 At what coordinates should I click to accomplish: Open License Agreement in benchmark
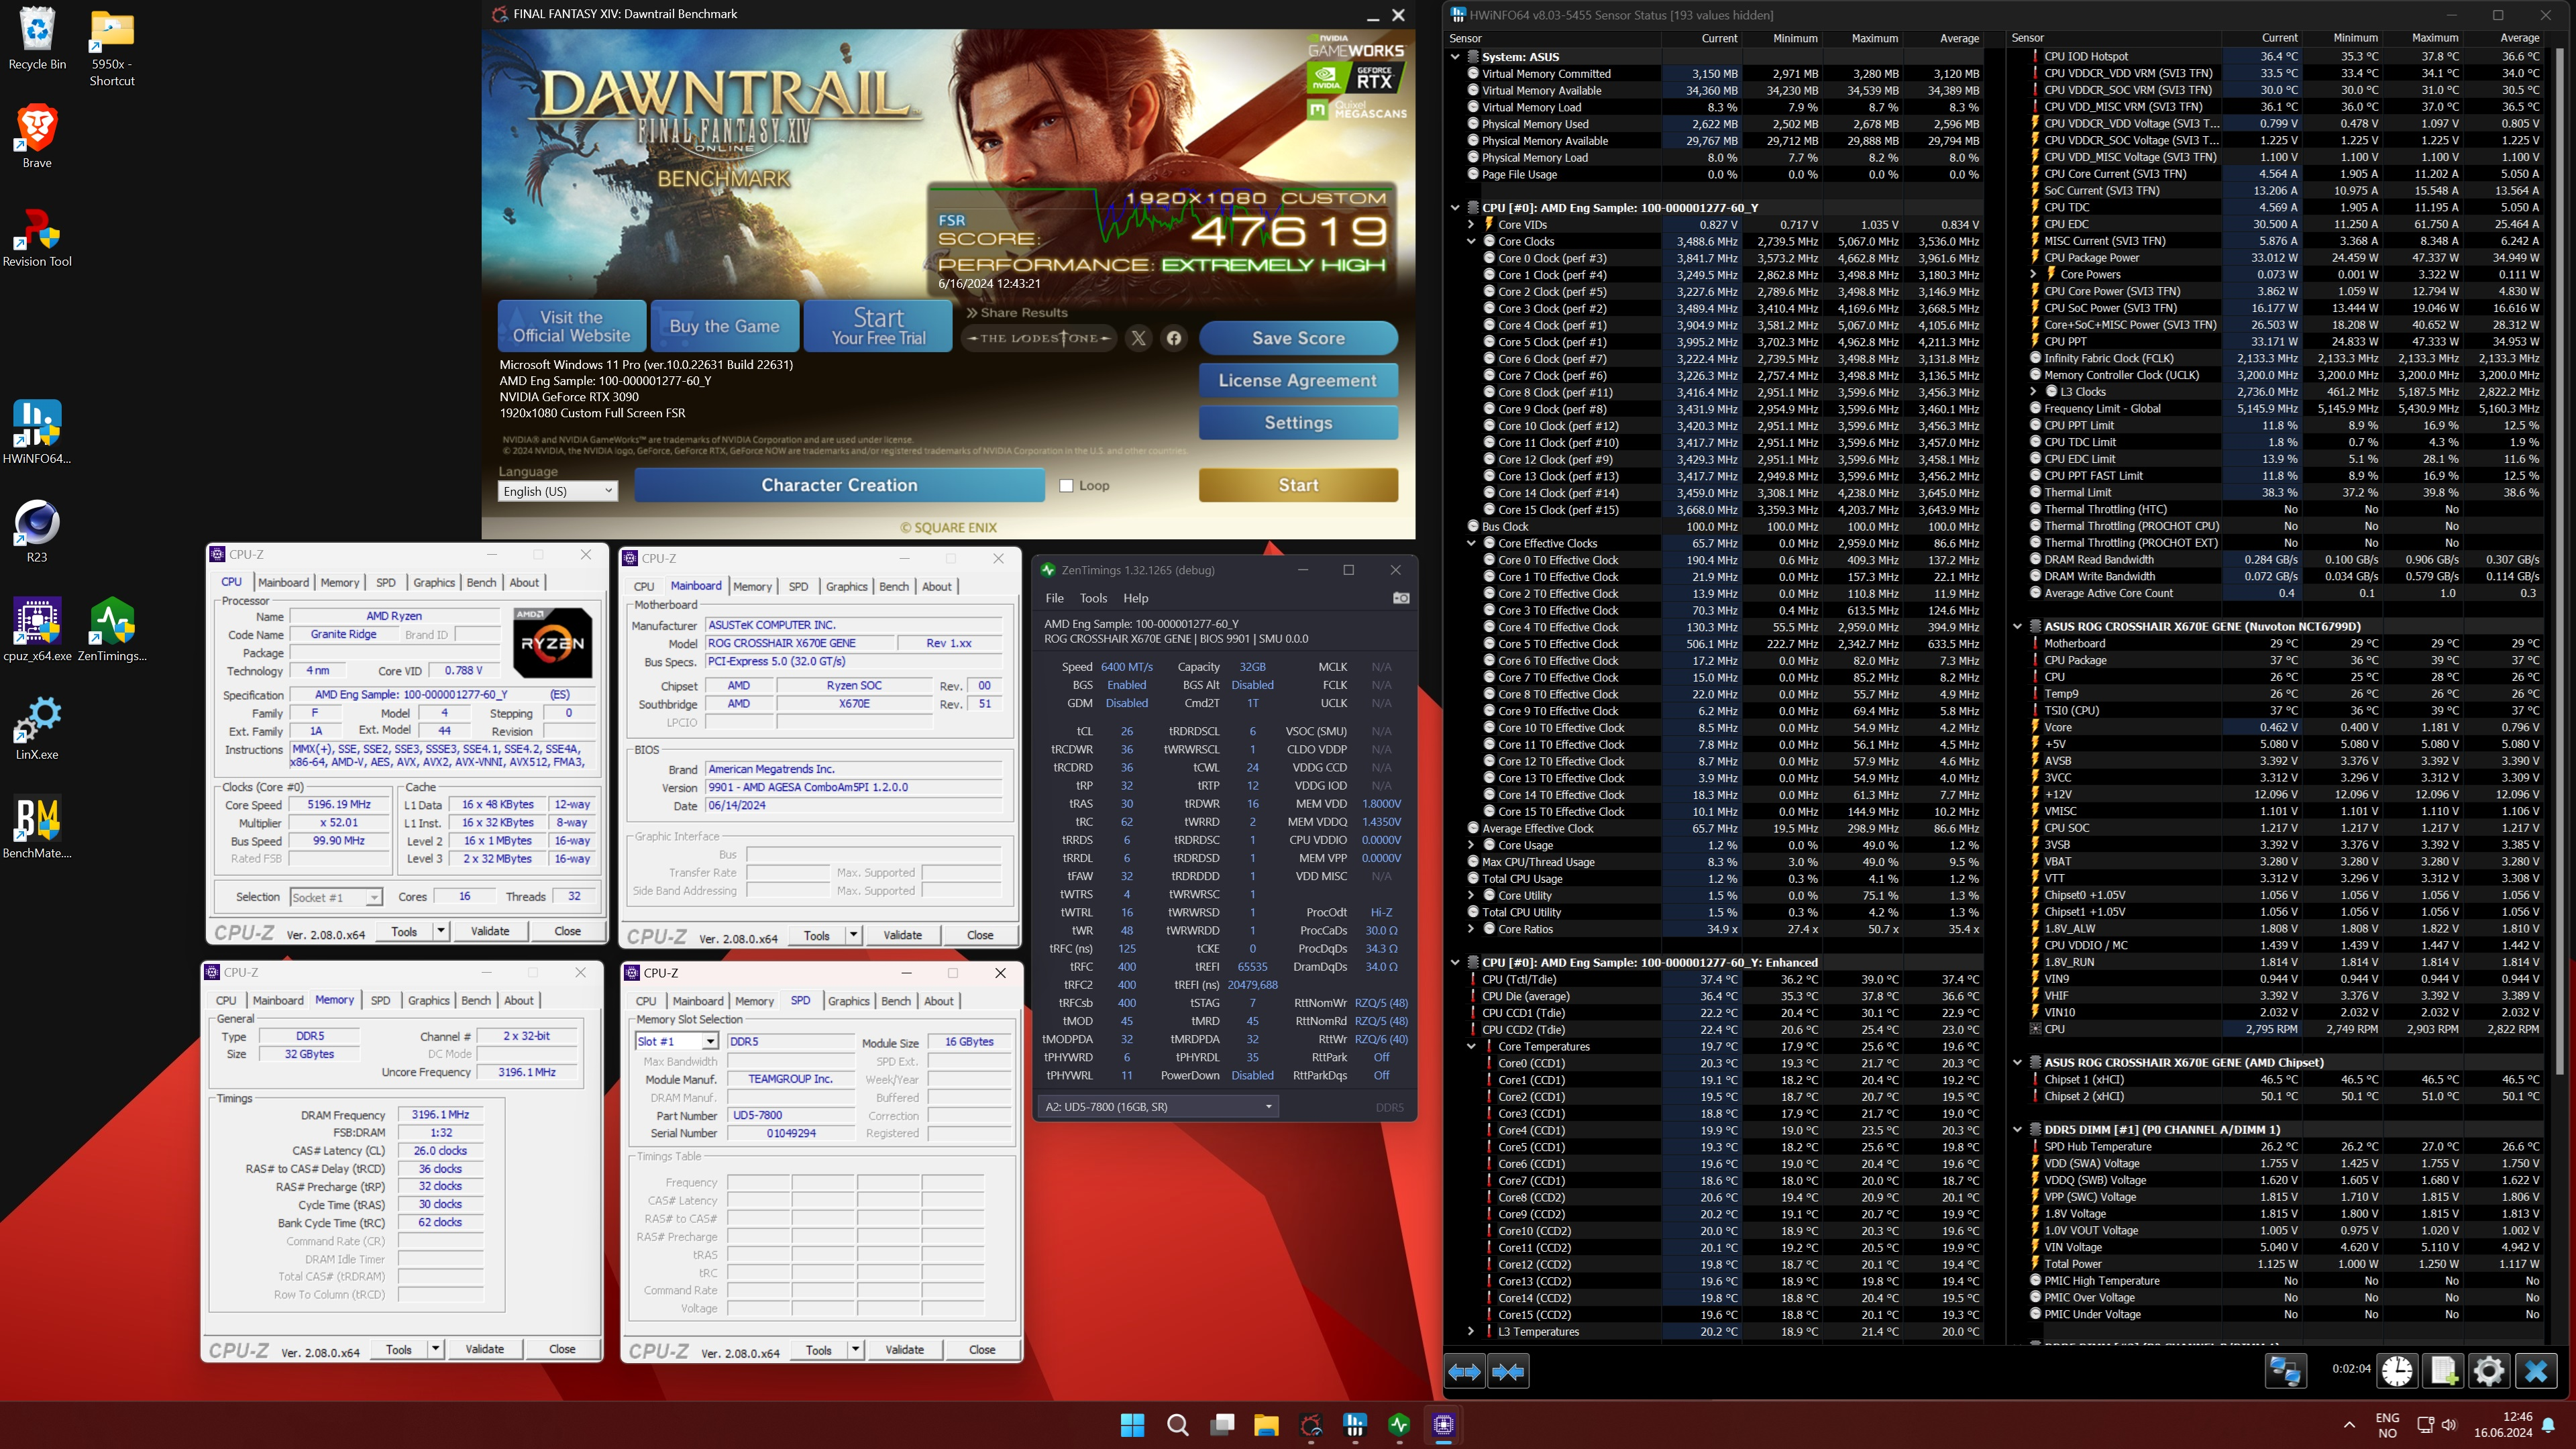pos(1298,380)
